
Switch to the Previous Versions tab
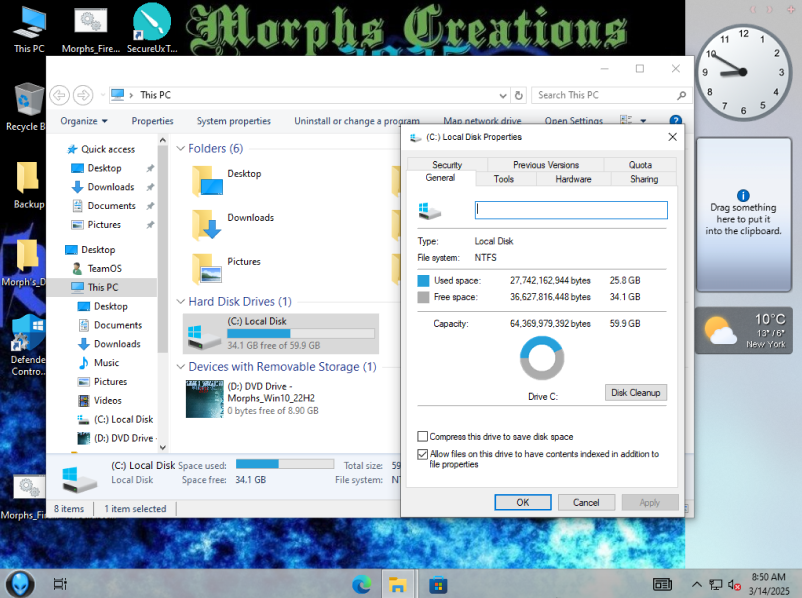[546, 165]
